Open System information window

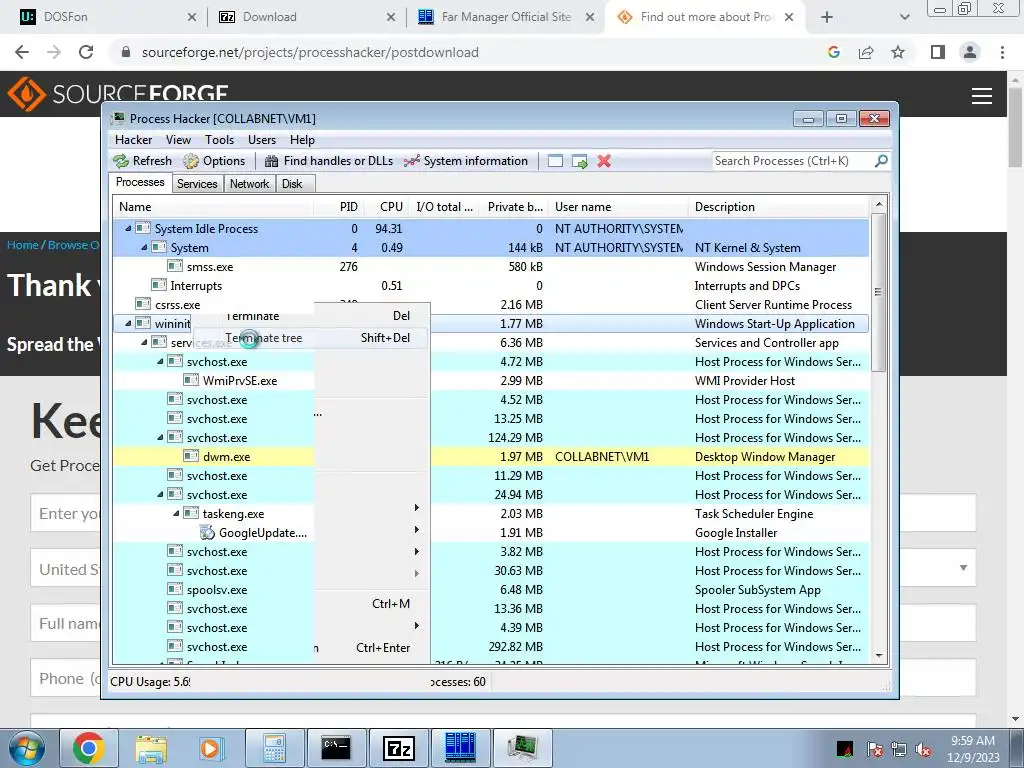coord(466,161)
